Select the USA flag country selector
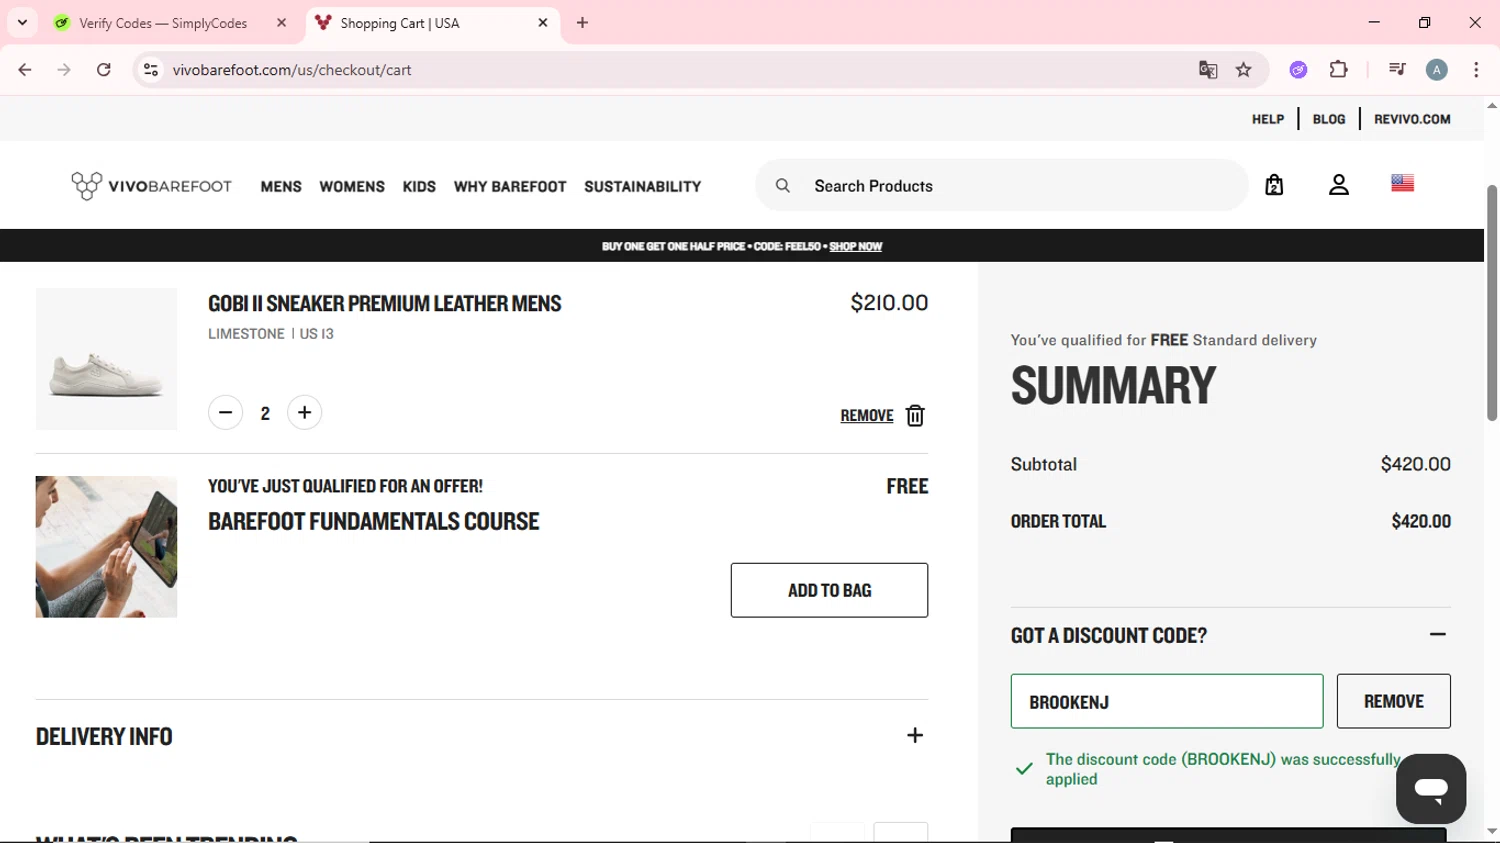This screenshot has height=843, width=1500. coord(1402,183)
